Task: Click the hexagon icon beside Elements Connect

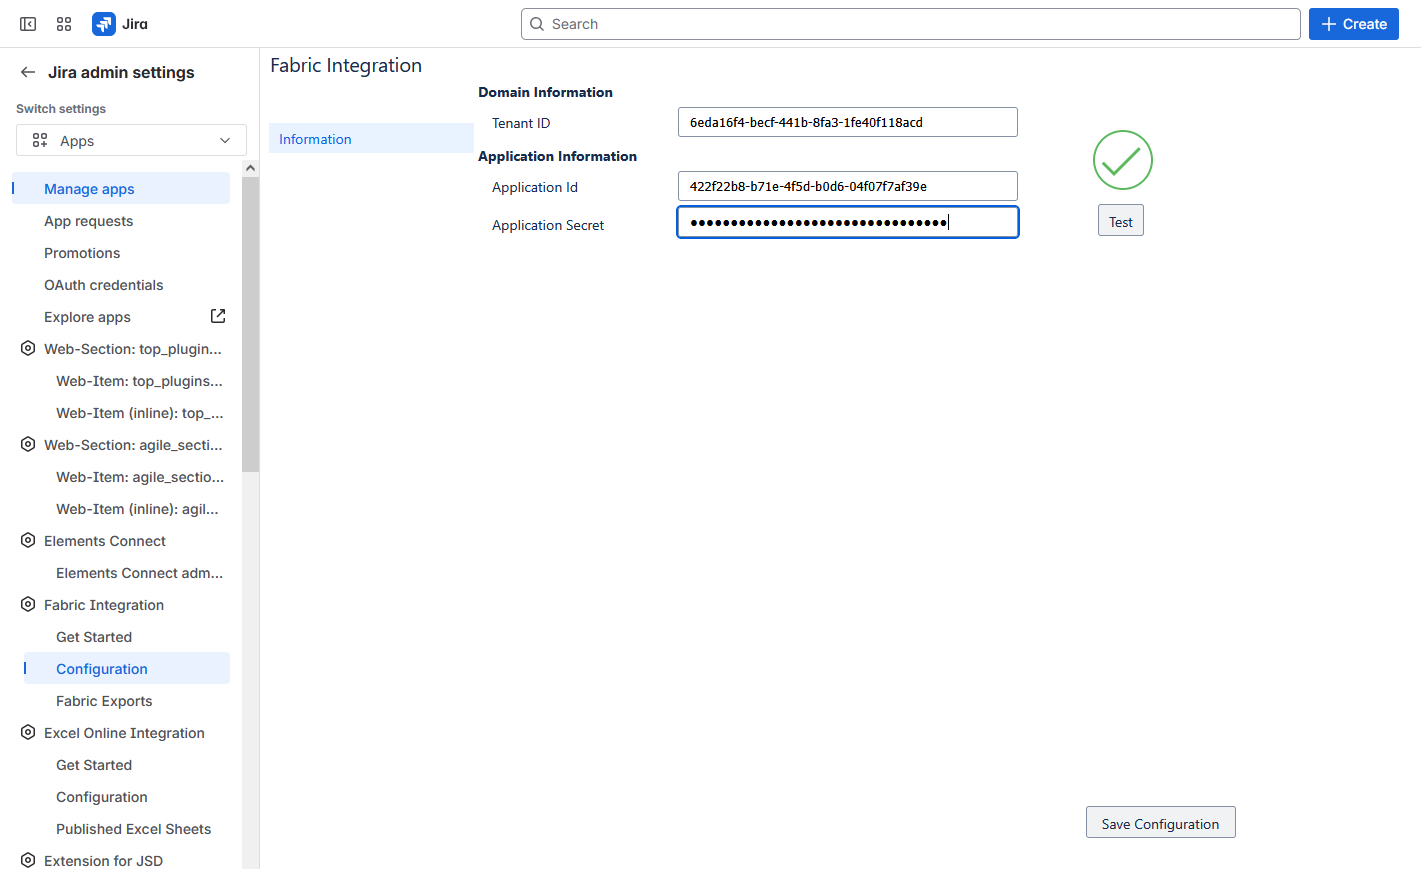Action: [28, 541]
